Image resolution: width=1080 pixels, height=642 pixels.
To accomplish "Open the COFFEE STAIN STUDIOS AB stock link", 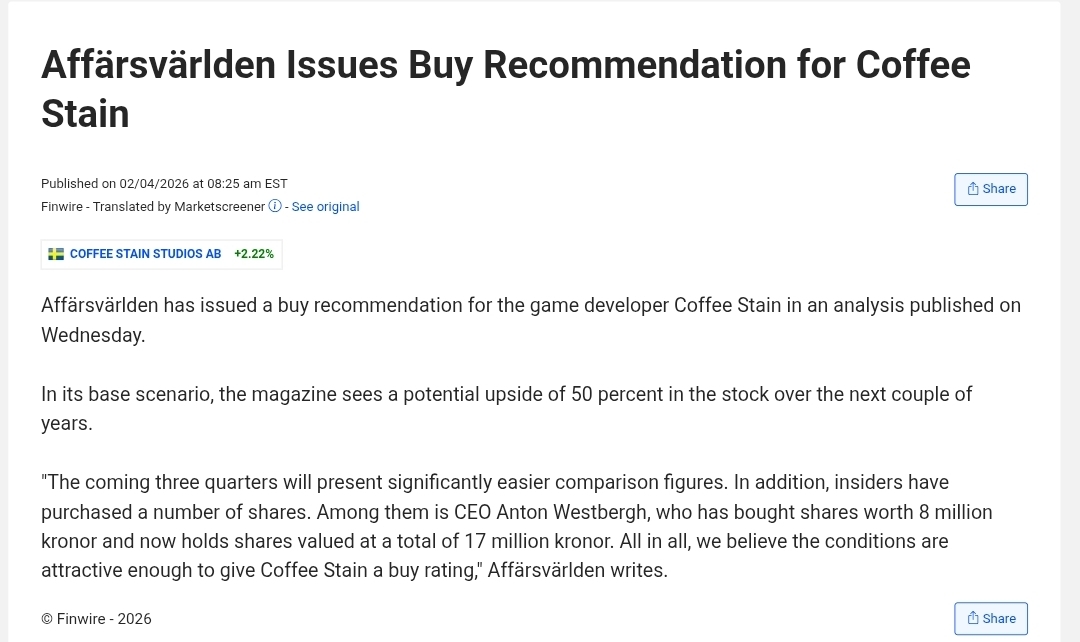I will [x=145, y=254].
